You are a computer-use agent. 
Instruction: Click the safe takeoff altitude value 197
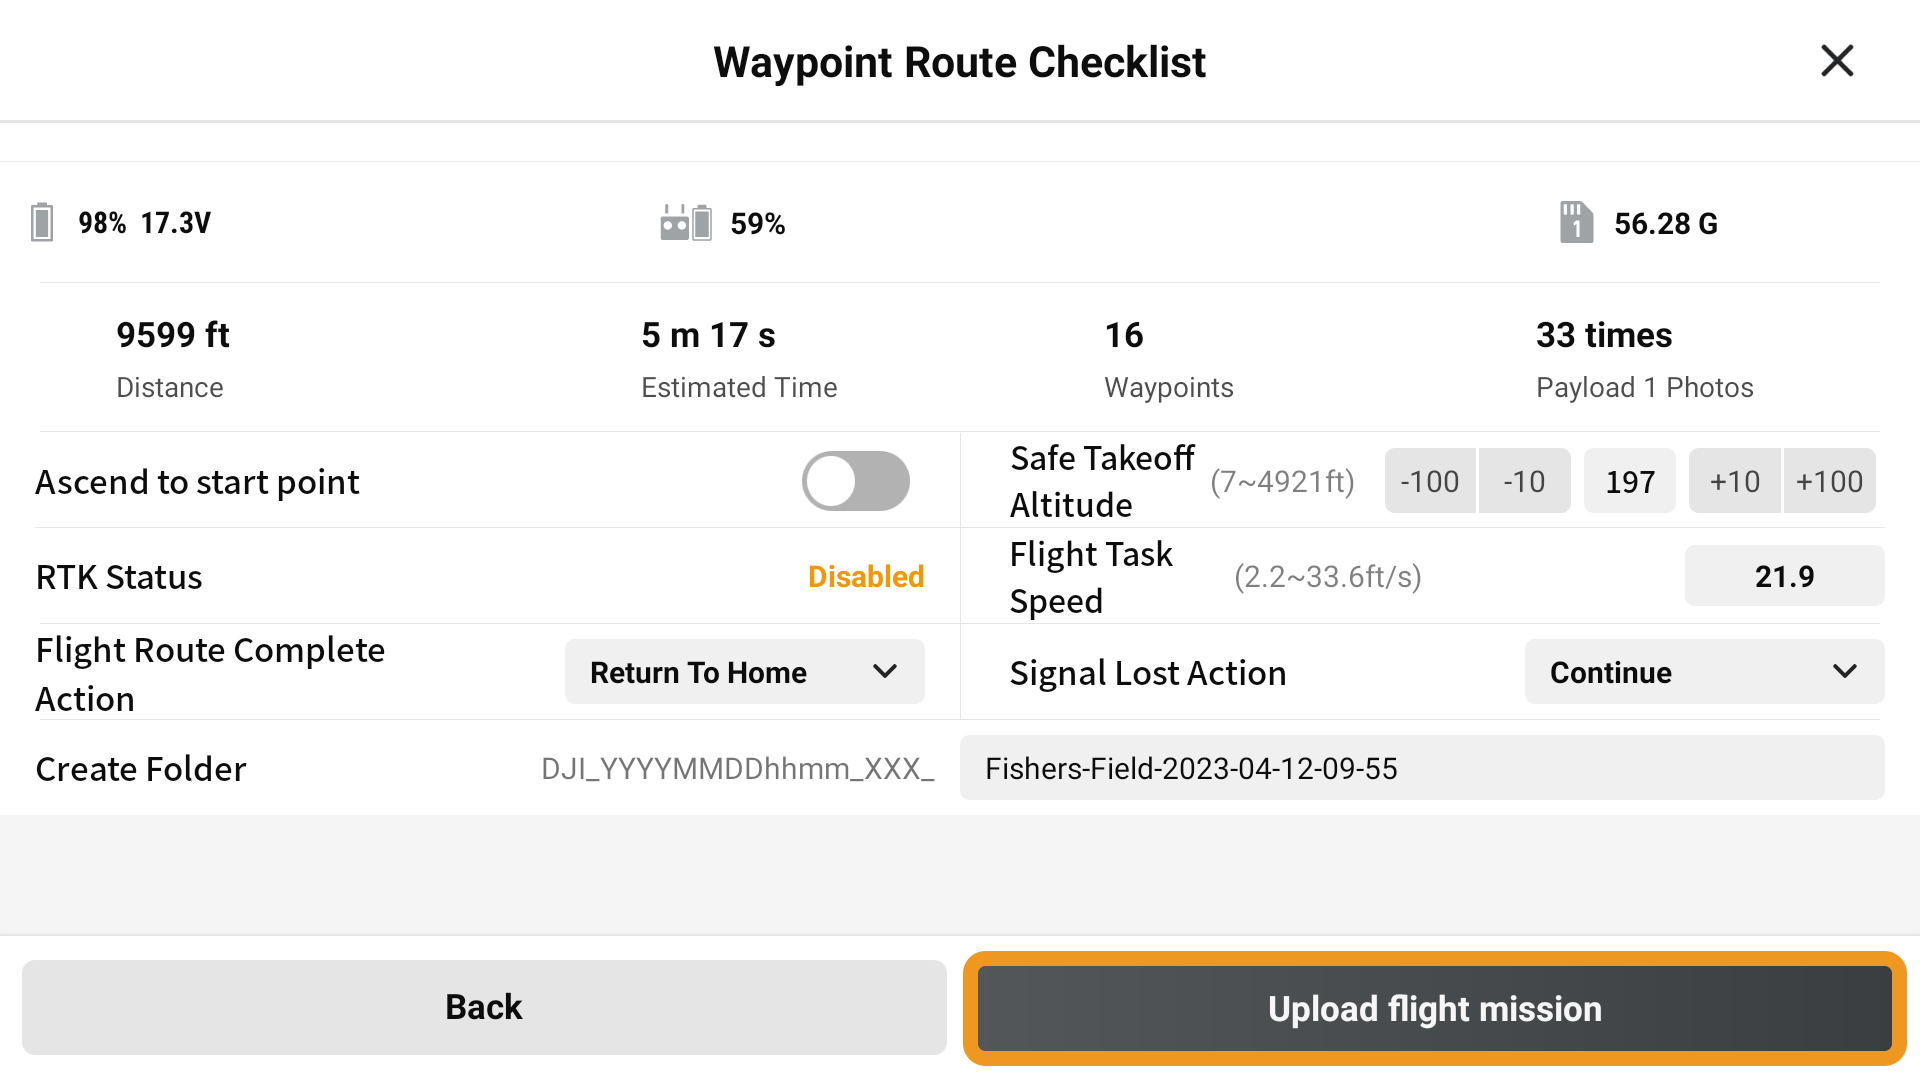[1630, 481]
